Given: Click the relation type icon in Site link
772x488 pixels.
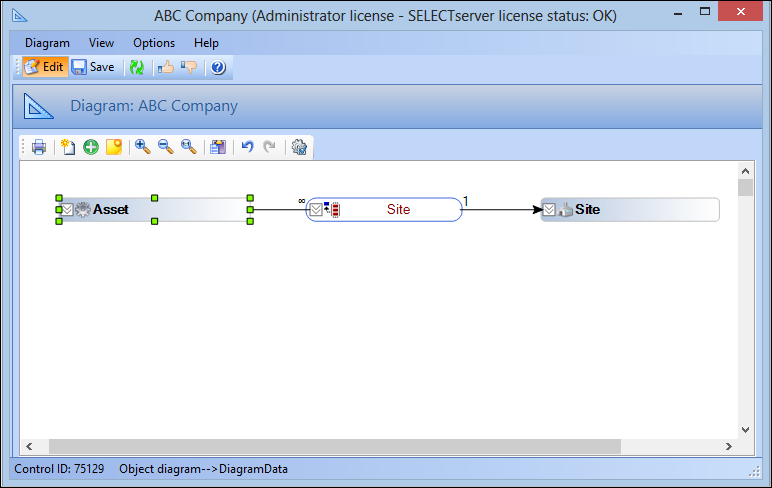Looking at the screenshot, I should point(332,209).
